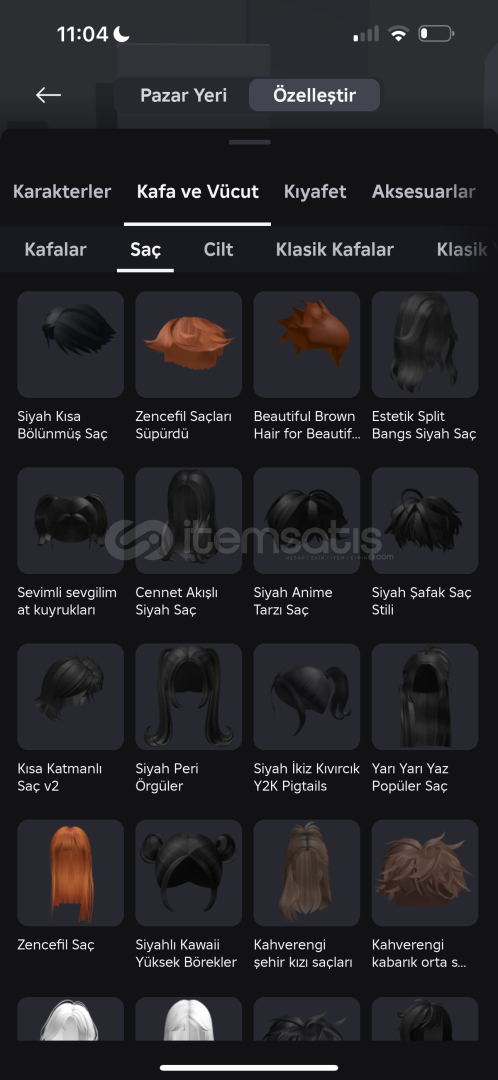The image size is (498, 1080).
Task: Choose Siyahlı Kawaii Yüksek Börekler buns
Action: click(x=189, y=873)
